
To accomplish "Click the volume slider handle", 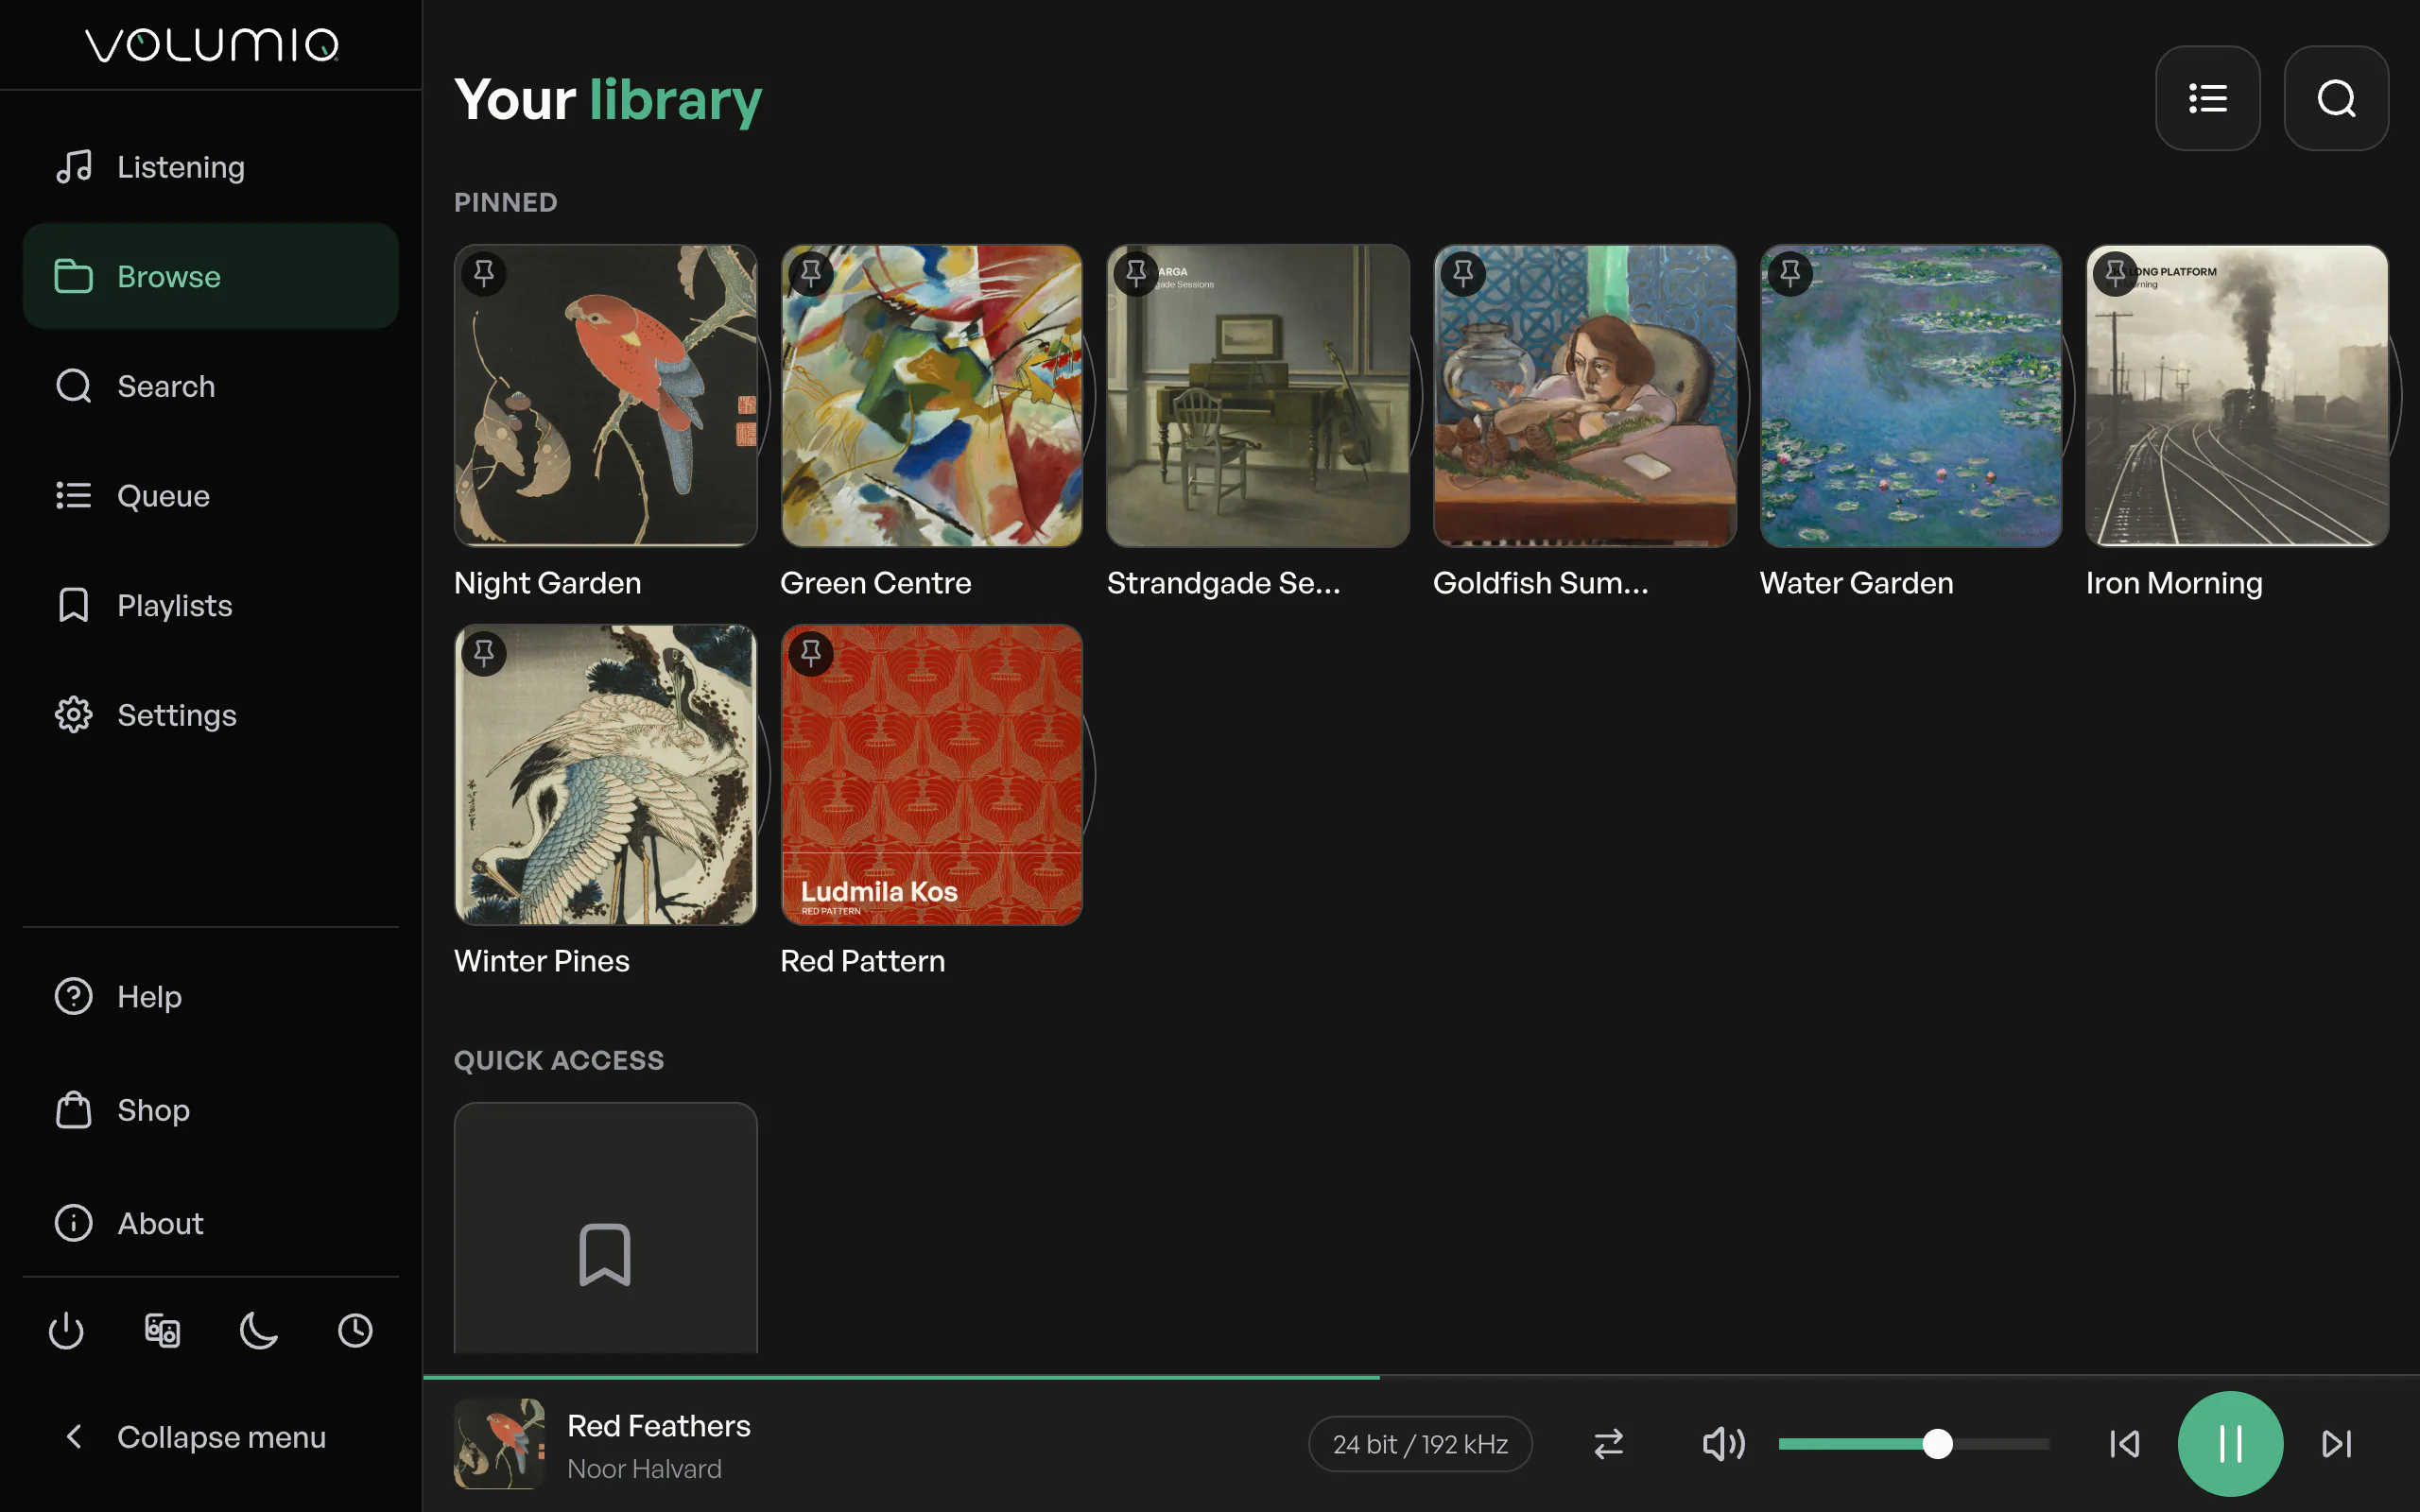I will pos(1937,1443).
